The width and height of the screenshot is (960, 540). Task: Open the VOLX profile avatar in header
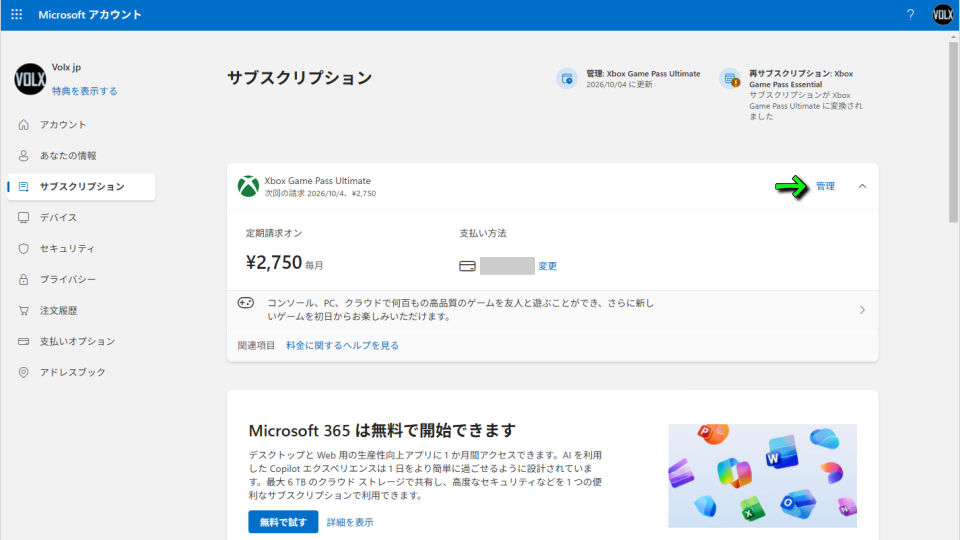pos(942,15)
